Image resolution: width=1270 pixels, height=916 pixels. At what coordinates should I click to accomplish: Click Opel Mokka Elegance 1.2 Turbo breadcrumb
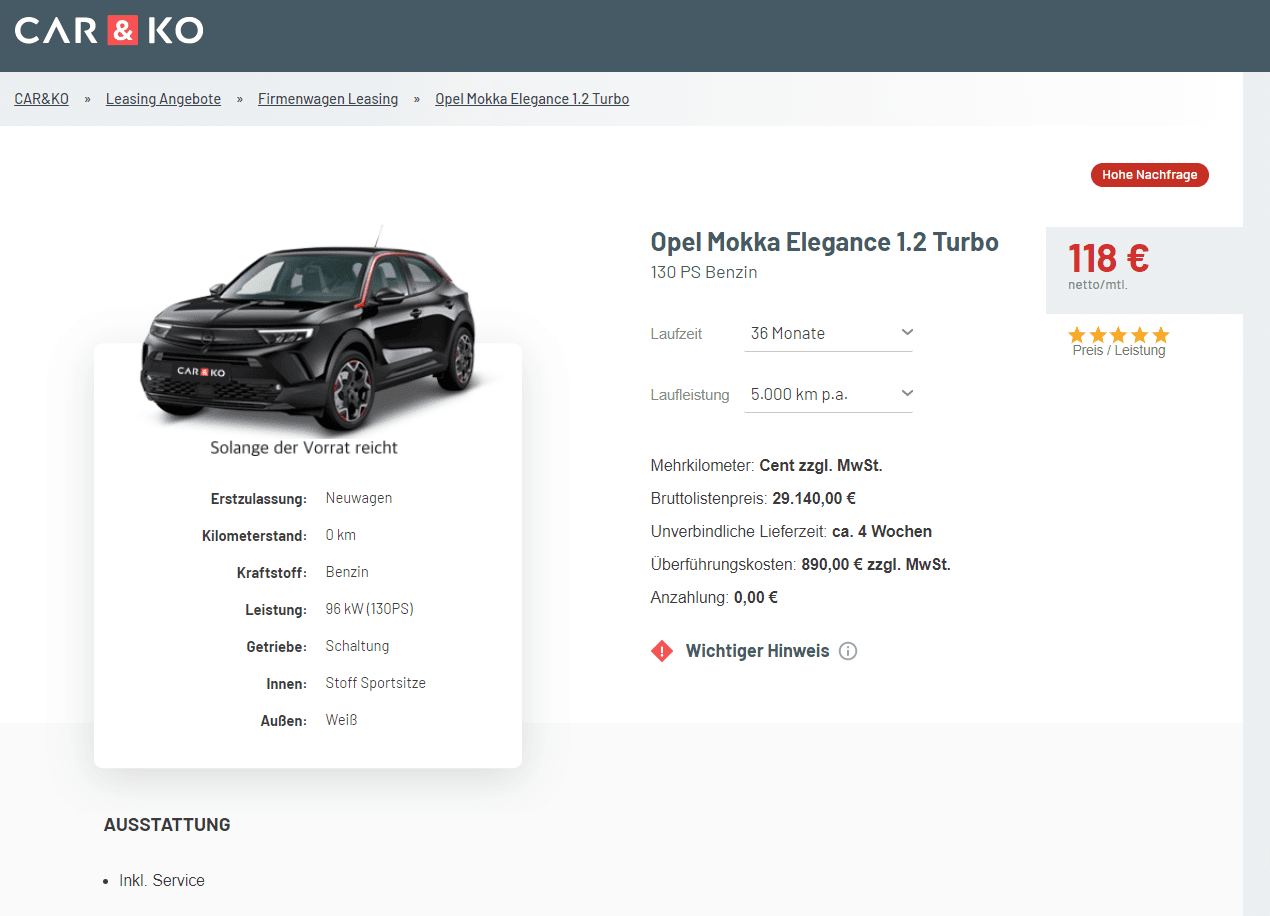coord(532,99)
